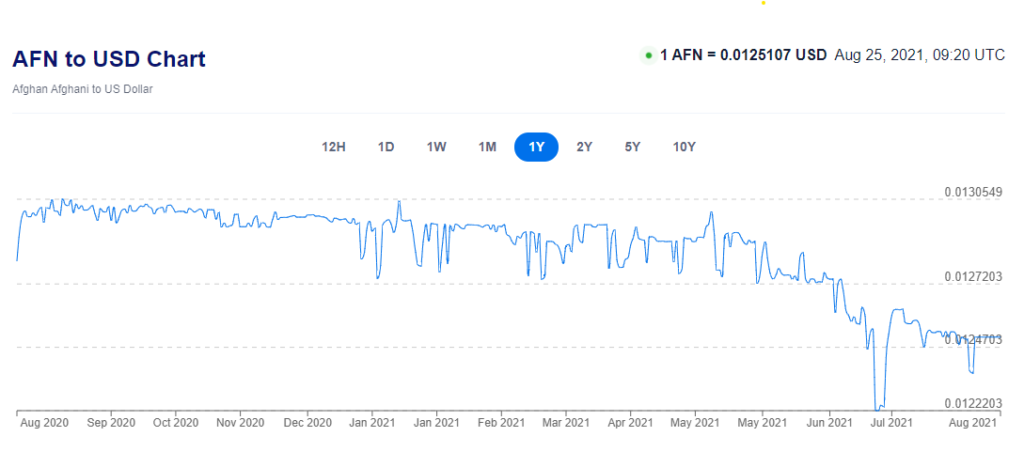
Task: Click the Nov 2020 axis marker
Action: point(240,423)
